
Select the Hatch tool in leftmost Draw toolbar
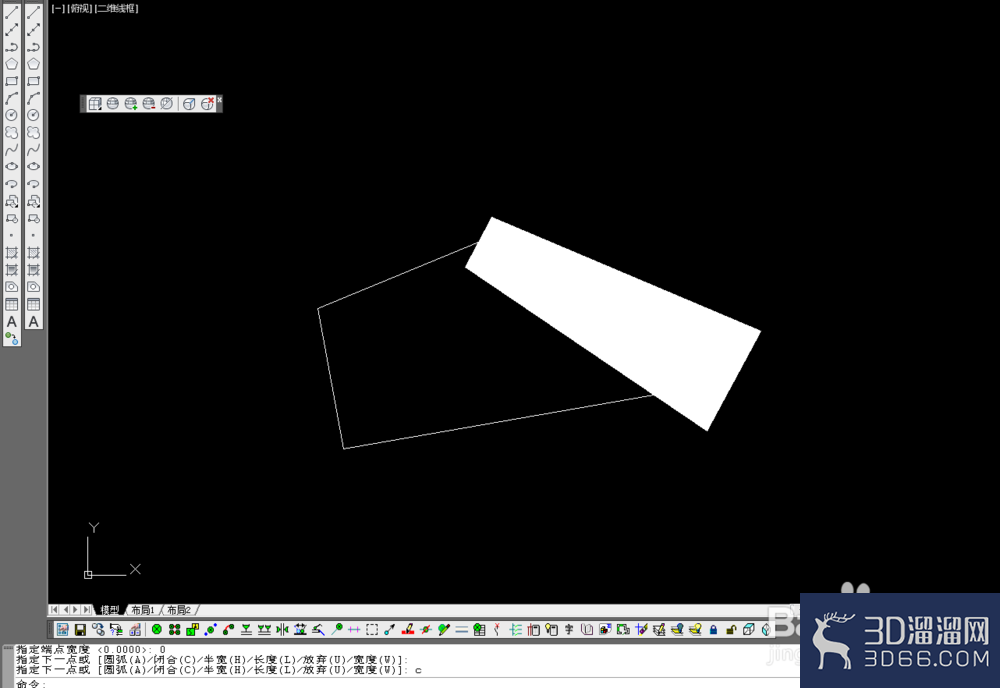(x=11, y=253)
